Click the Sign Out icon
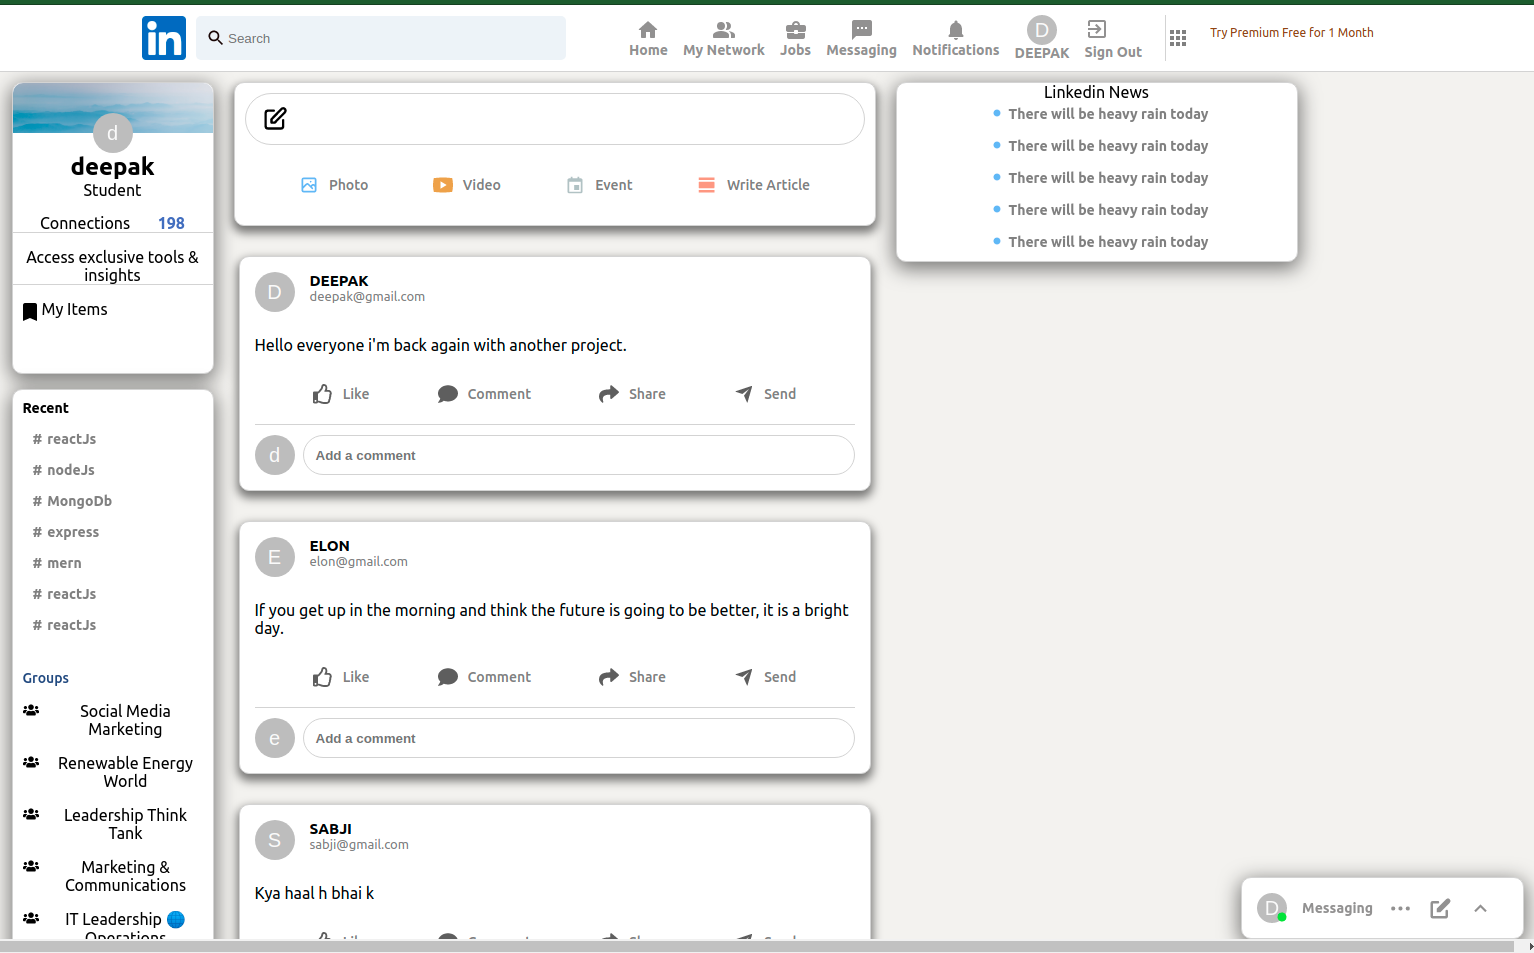 click(x=1096, y=29)
